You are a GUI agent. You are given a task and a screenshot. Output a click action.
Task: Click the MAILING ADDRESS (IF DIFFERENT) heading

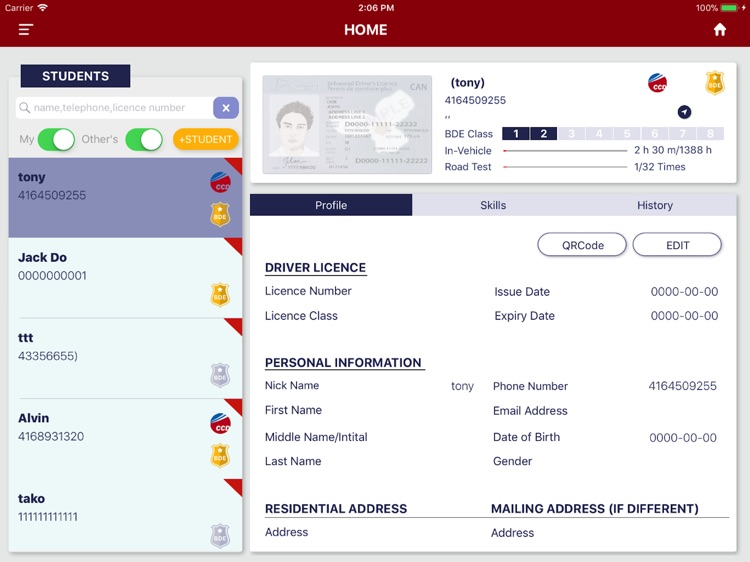(x=595, y=508)
